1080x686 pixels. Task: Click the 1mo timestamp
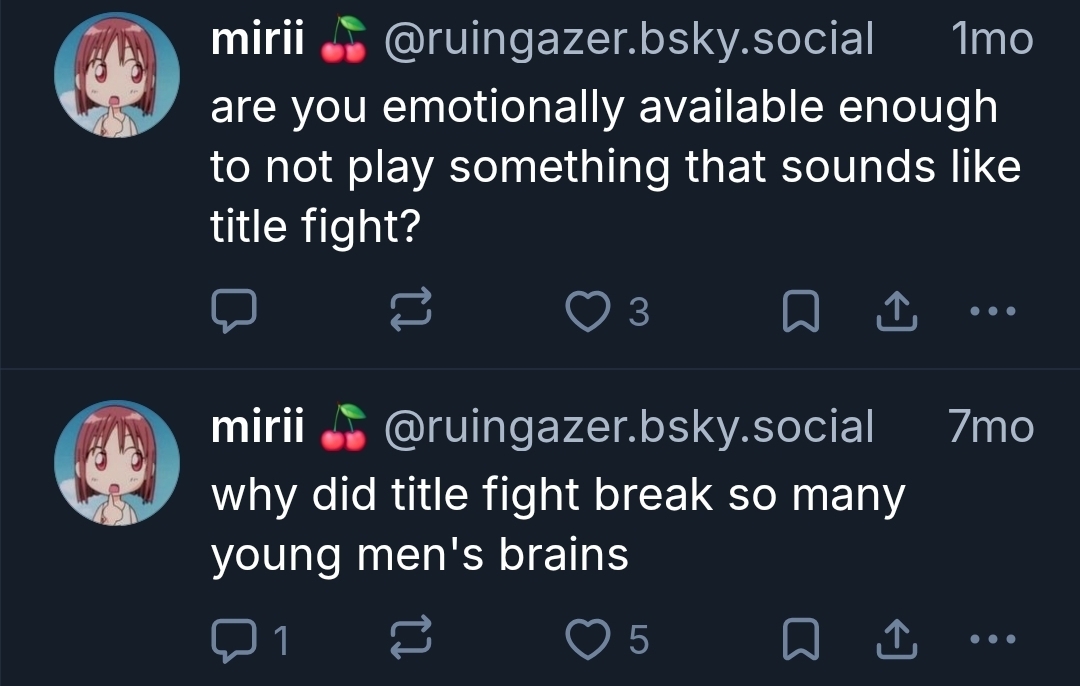point(991,40)
